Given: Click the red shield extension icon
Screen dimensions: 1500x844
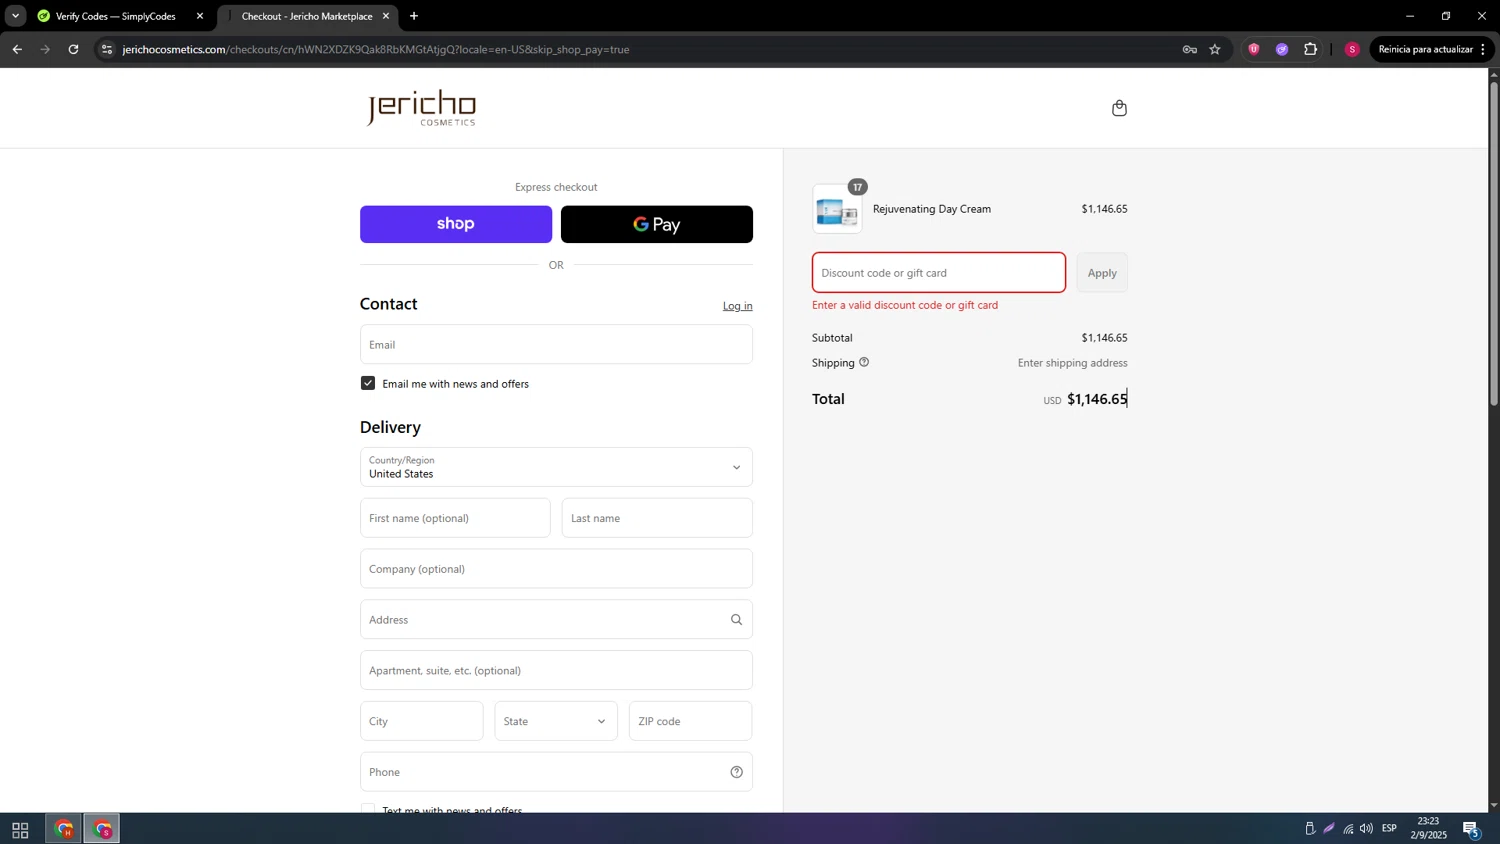Looking at the screenshot, I should point(1254,49).
